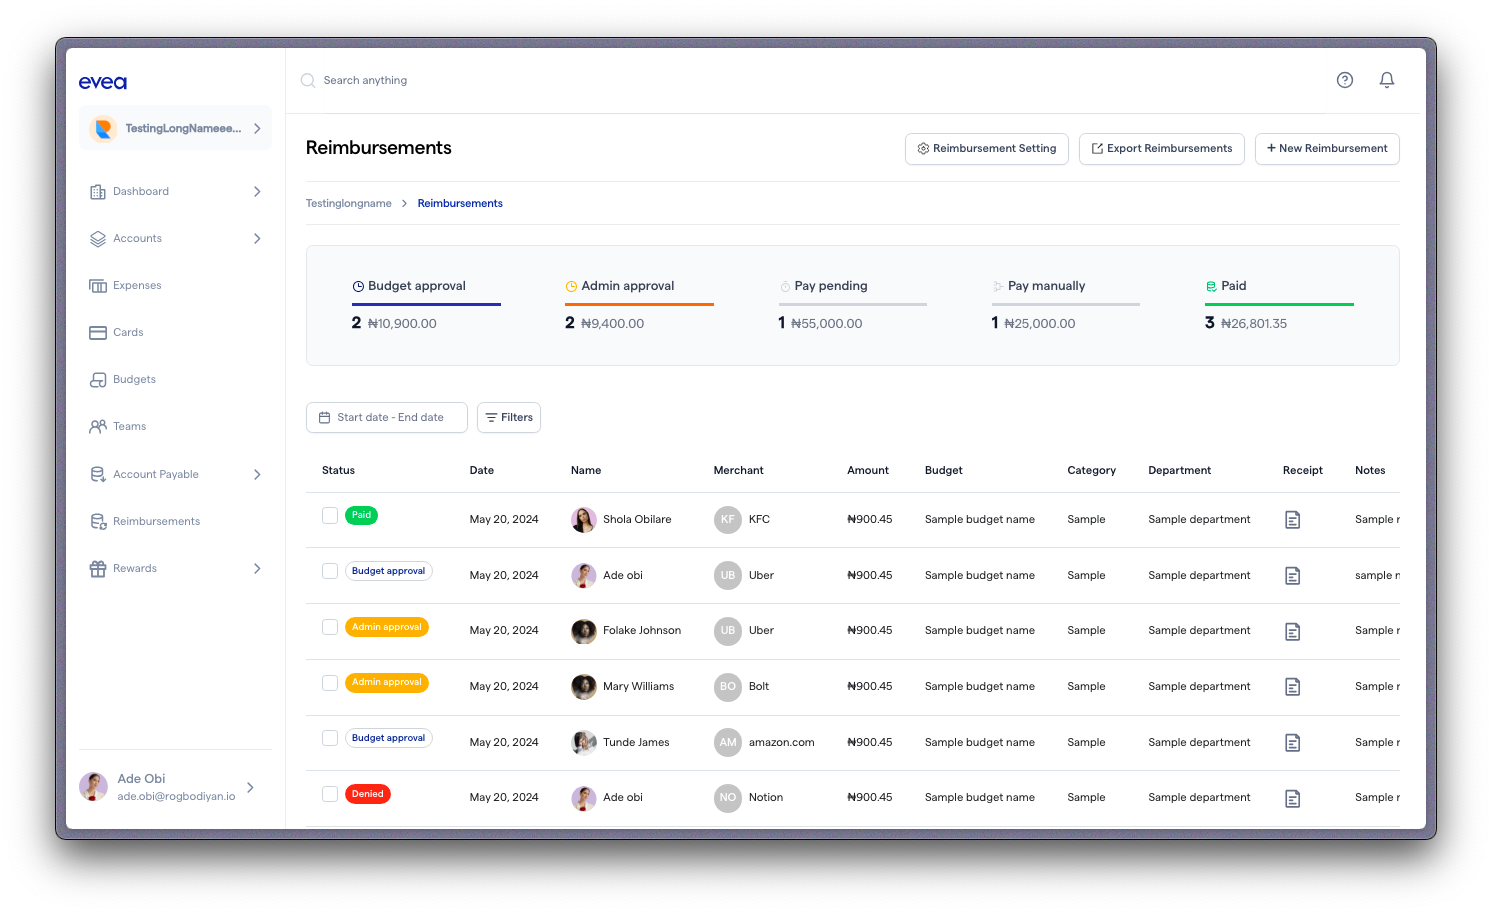Click the Teams sidebar icon
1492x913 pixels.
pyautogui.click(x=98, y=427)
